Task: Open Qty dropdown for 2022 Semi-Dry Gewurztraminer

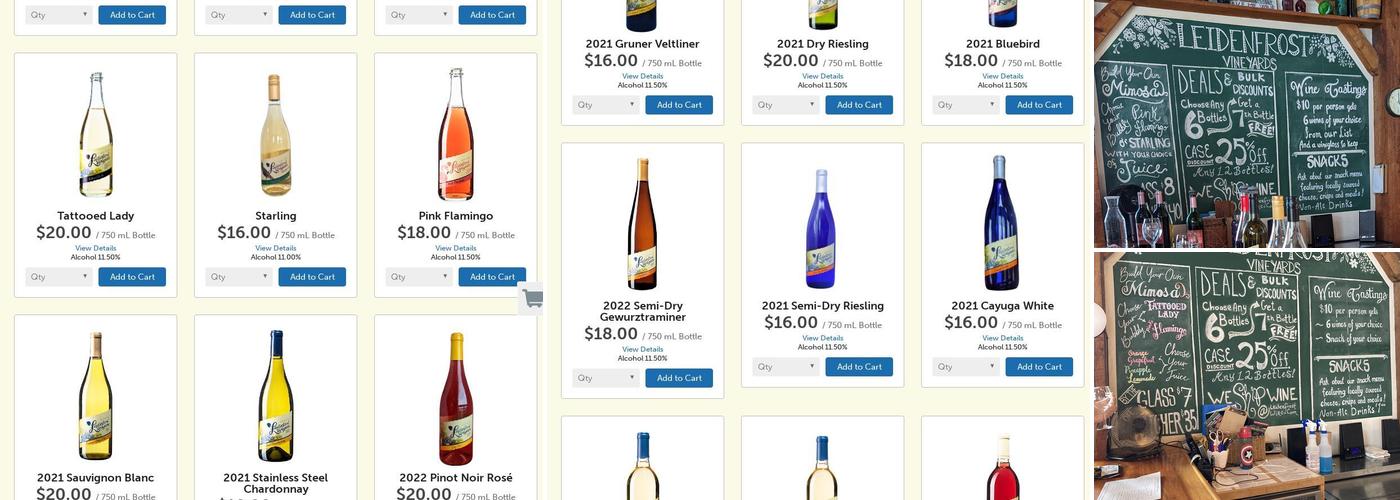Action: [606, 378]
